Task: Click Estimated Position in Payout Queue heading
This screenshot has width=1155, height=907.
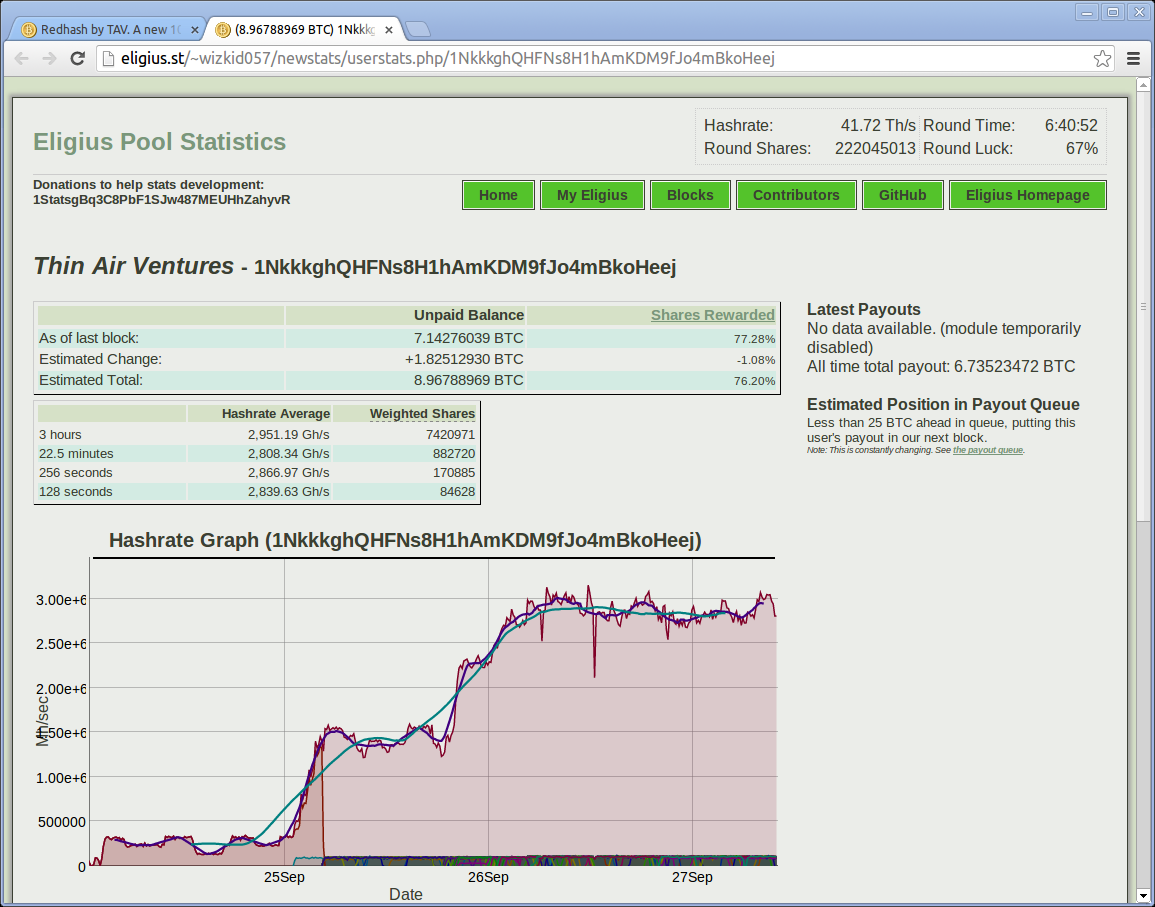Action: pos(943,405)
